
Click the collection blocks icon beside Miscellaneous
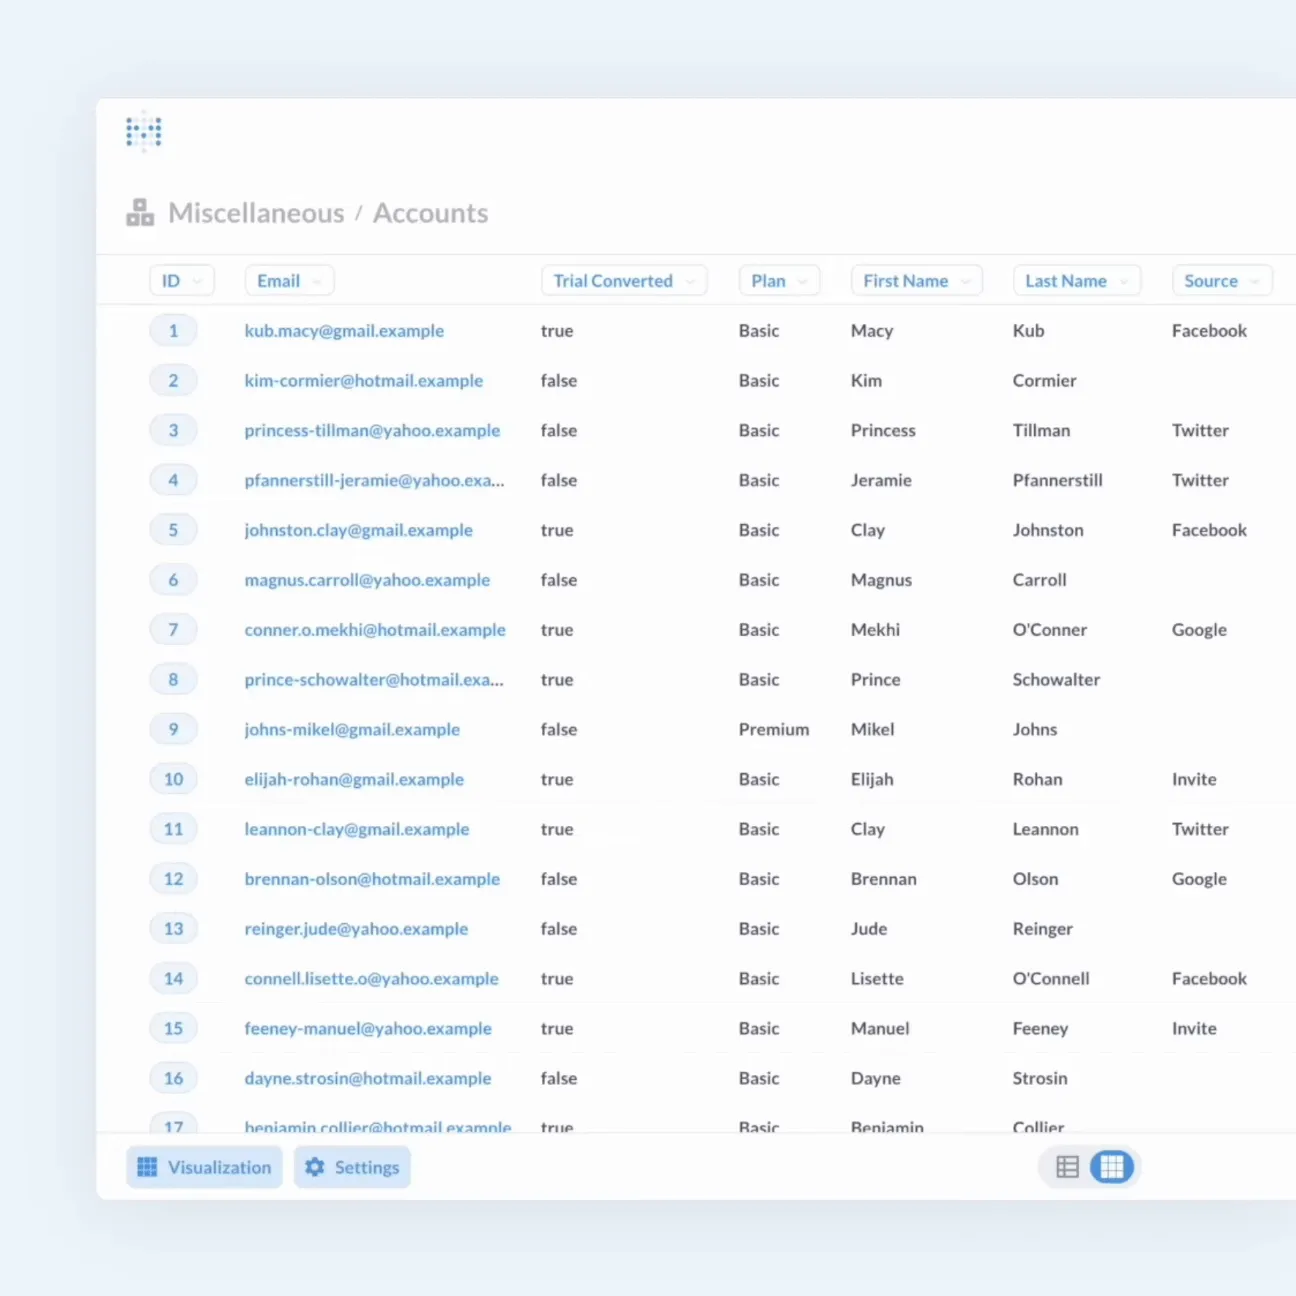140,213
